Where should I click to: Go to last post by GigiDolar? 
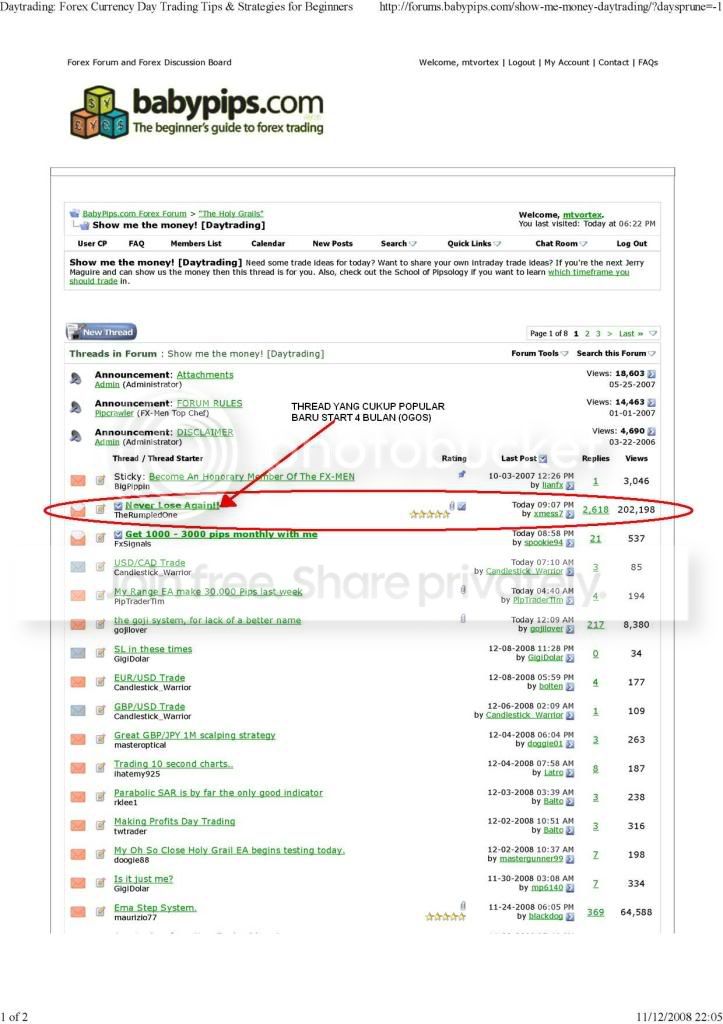pos(570,658)
